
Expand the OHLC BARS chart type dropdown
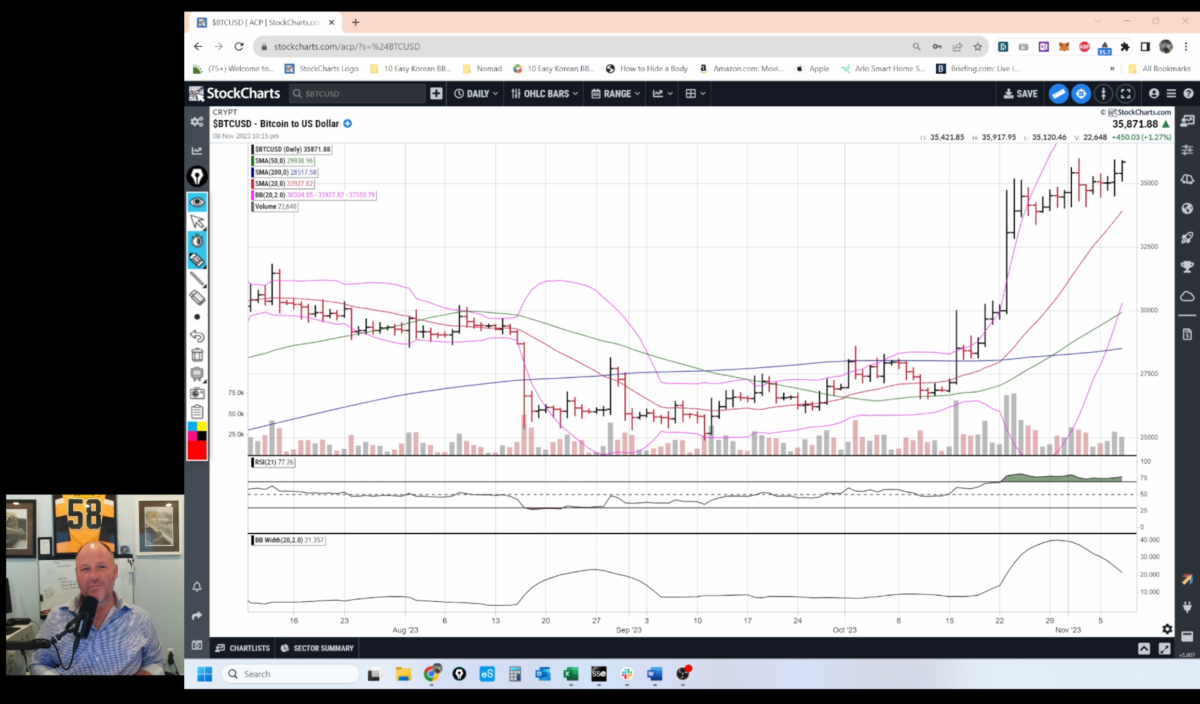pos(543,93)
